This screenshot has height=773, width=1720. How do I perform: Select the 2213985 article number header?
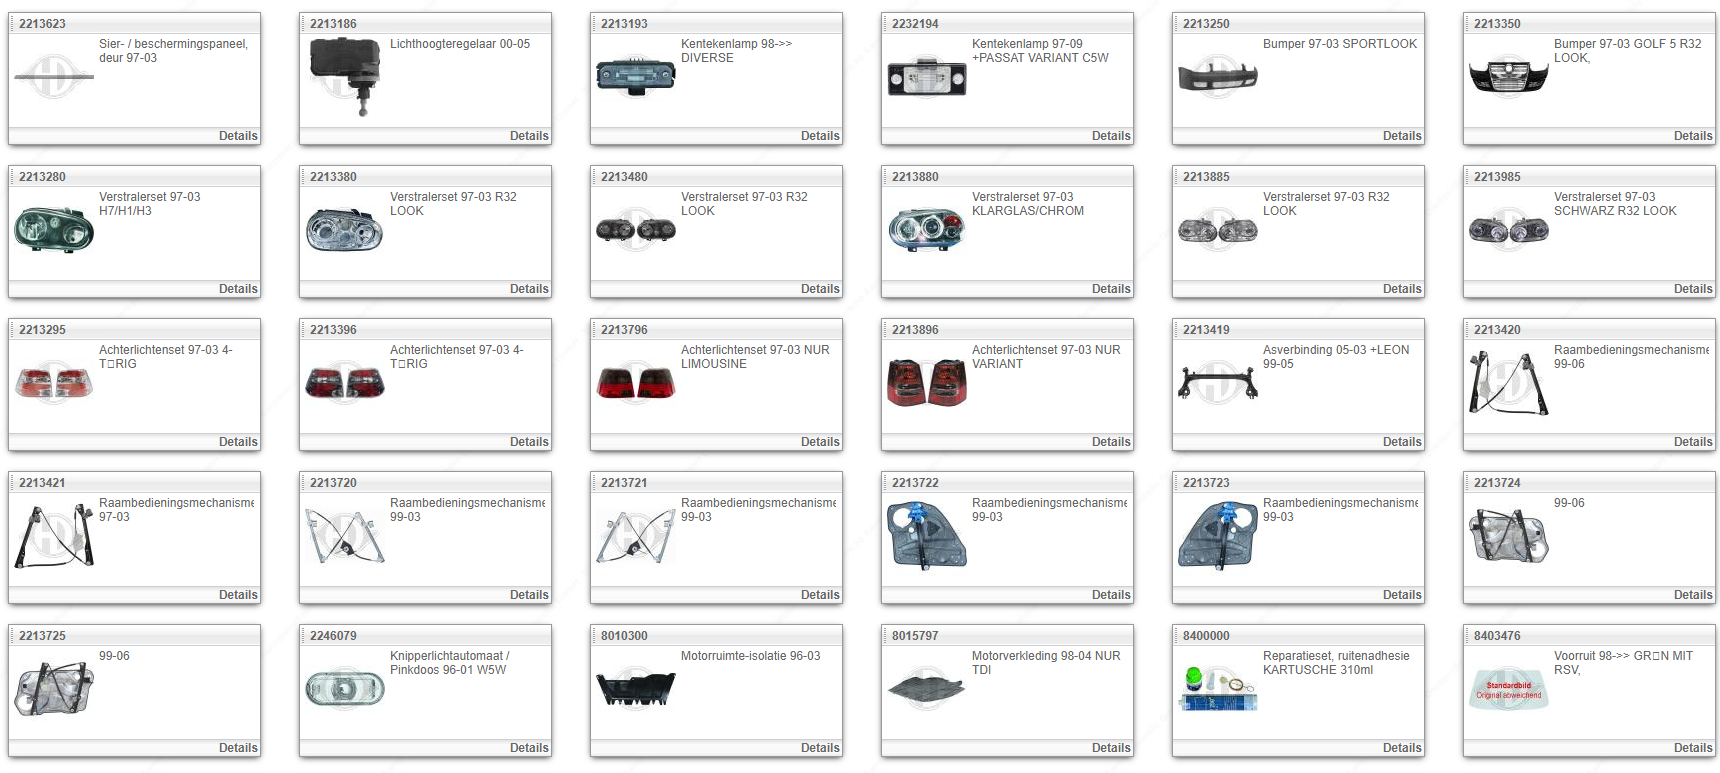1497,177
